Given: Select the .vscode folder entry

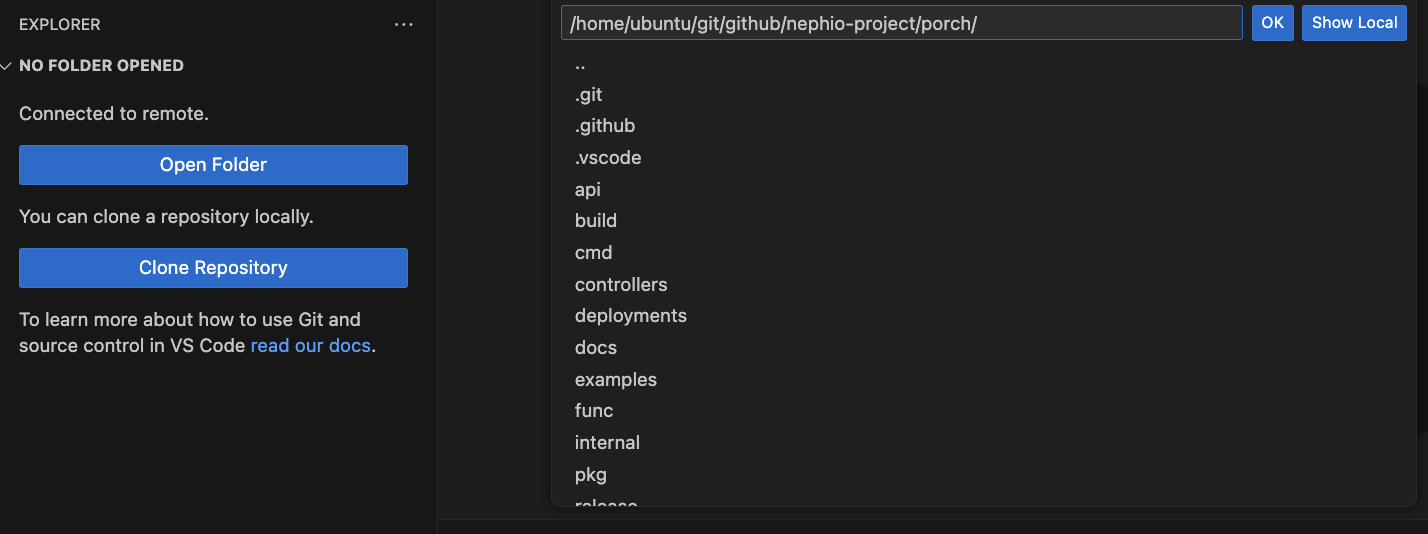Looking at the screenshot, I should [608, 158].
